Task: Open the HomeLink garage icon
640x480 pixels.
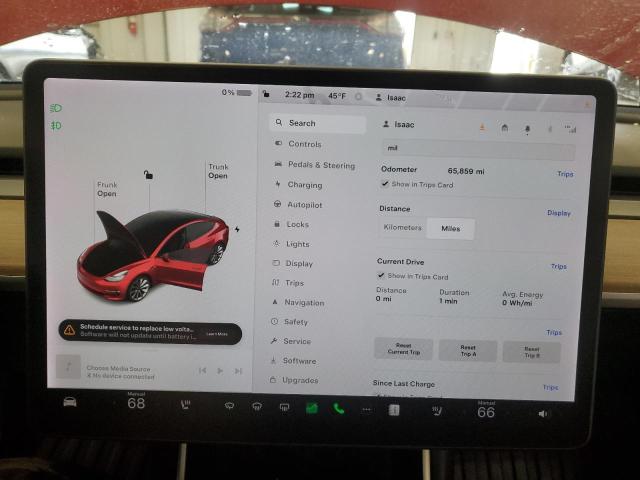Action: click(505, 129)
